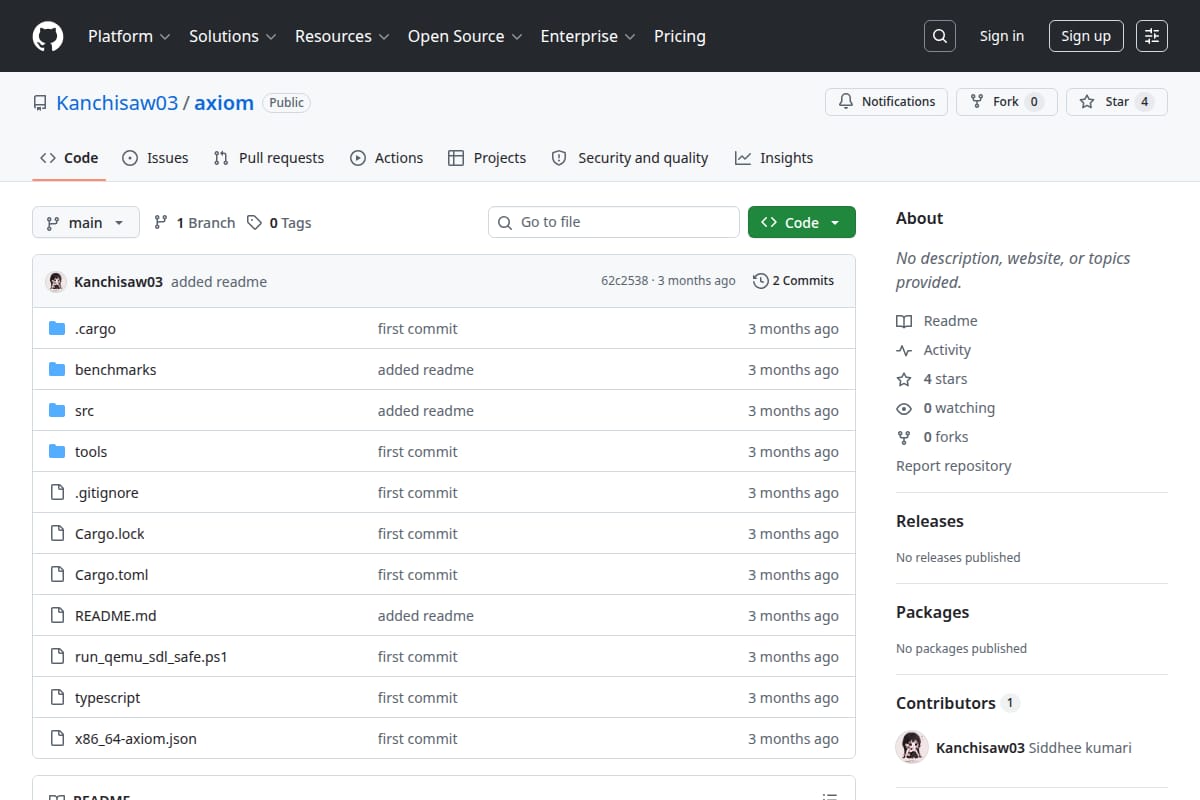Click the pulse icon next to Activity
Screen dimensions: 1200x800
[x=904, y=350]
